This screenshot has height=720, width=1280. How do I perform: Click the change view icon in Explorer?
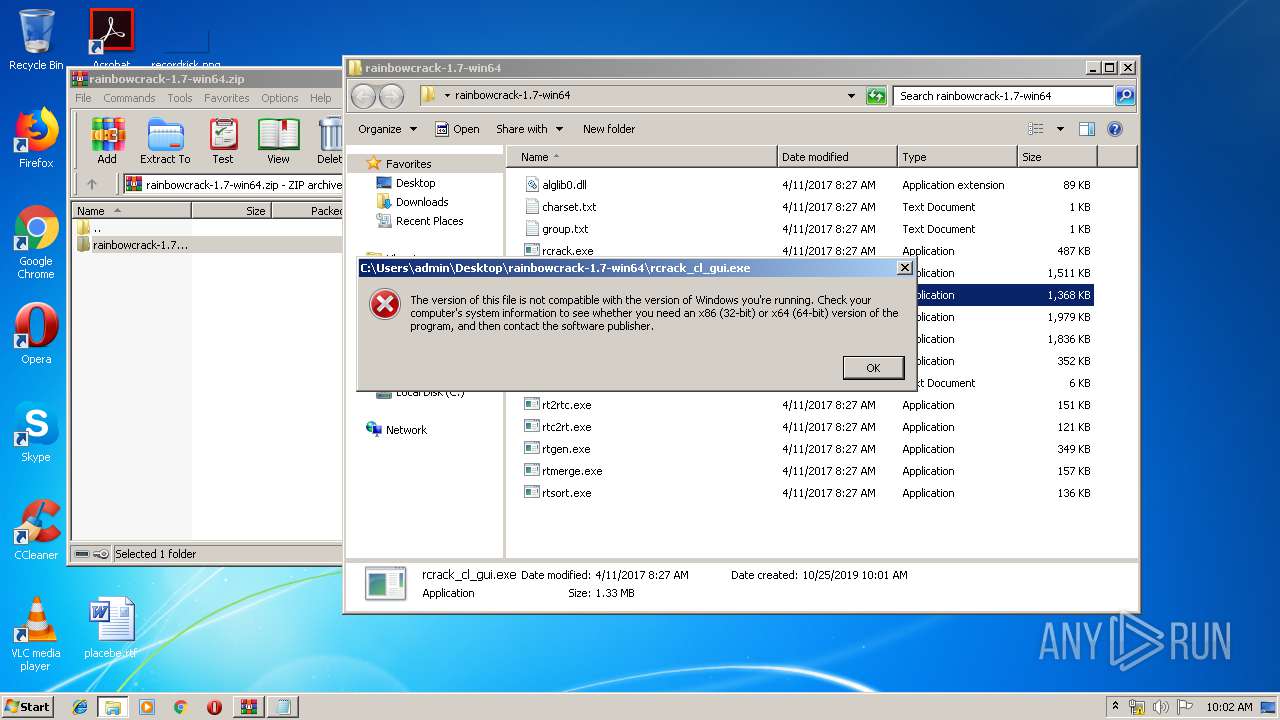(x=1036, y=129)
